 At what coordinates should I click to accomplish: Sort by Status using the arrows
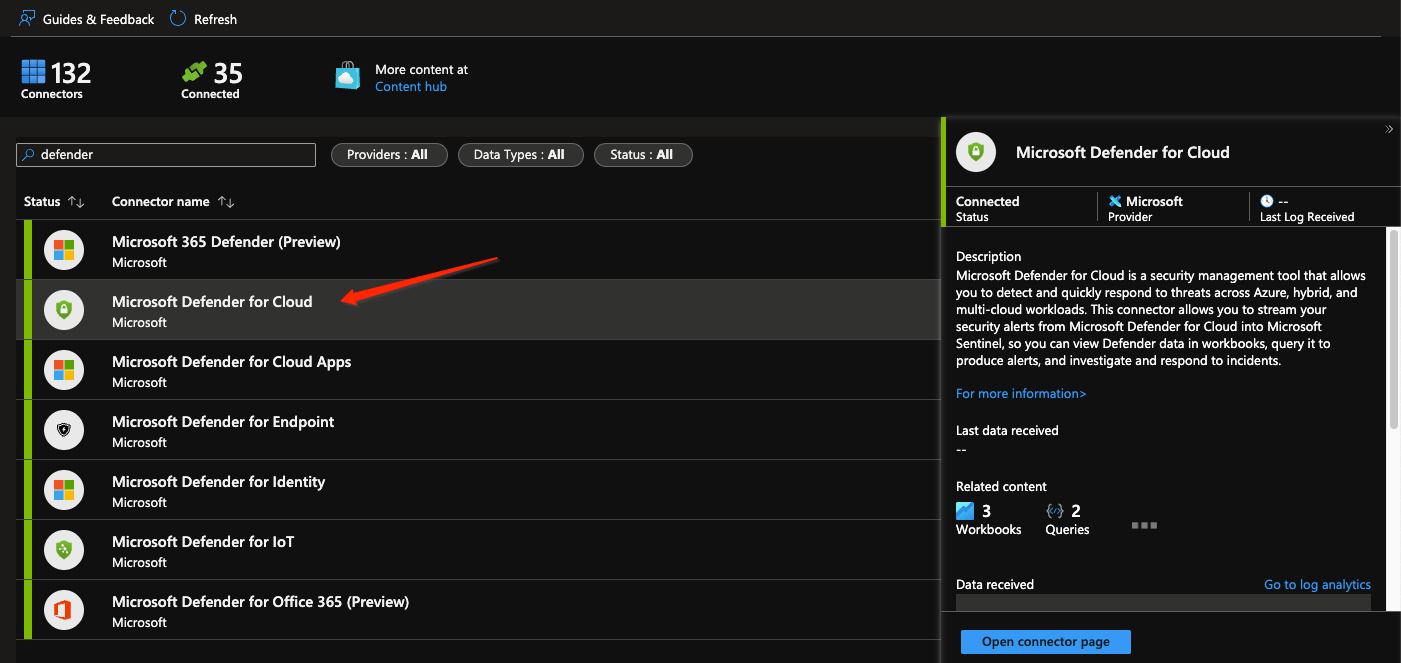tap(76, 202)
